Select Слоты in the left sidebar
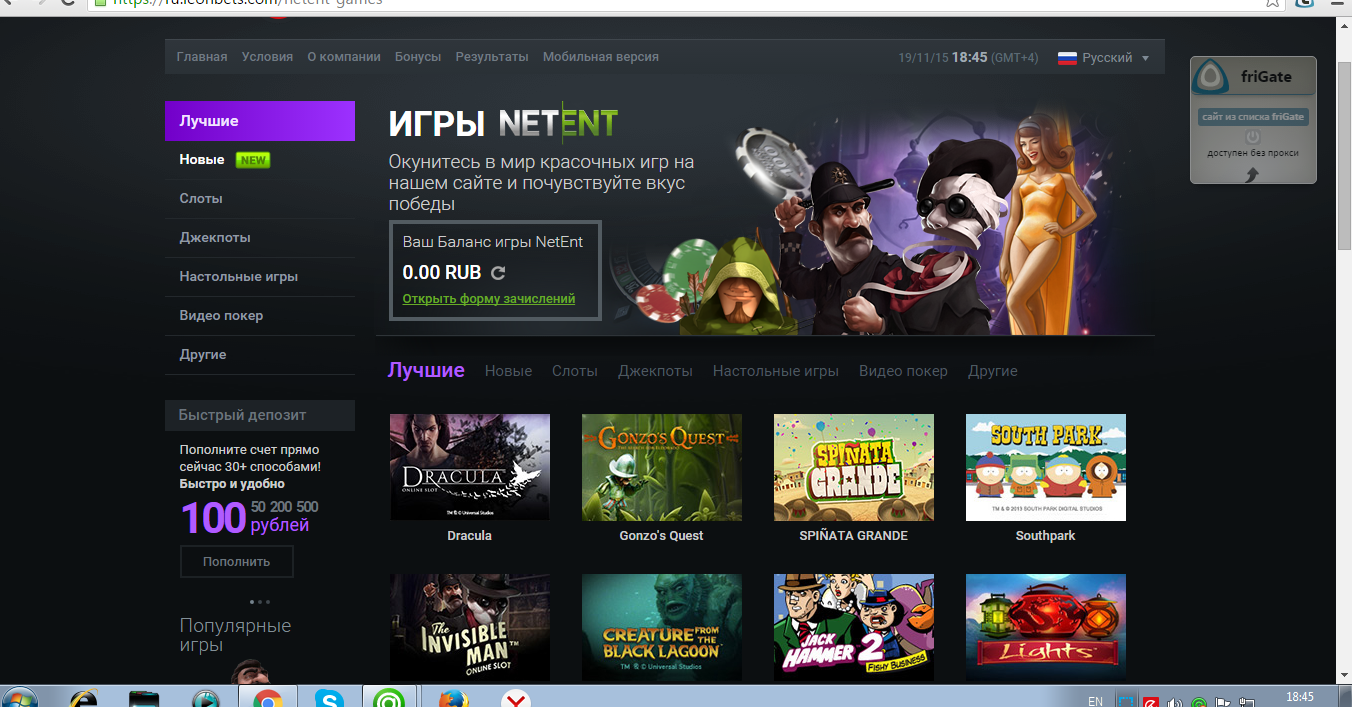The height and width of the screenshot is (707, 1352). pyautogui.click(x=201, y=199)
